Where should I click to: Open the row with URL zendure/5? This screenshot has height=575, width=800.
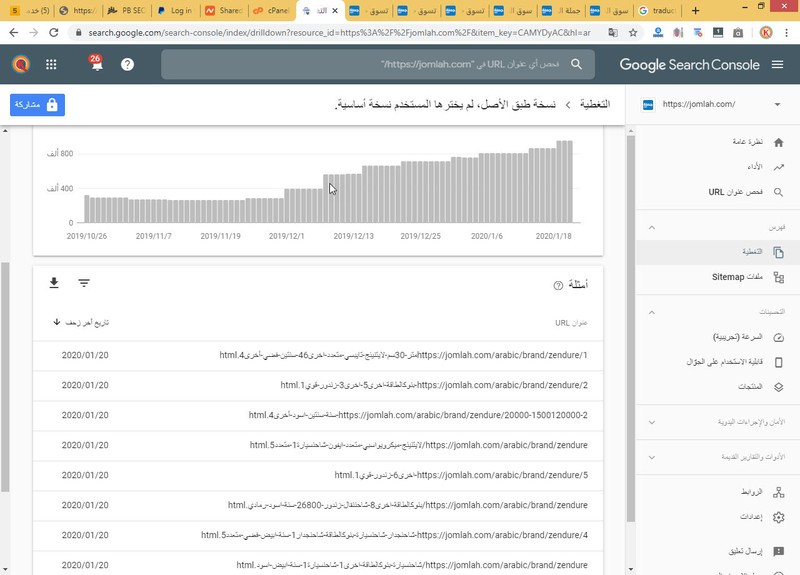318,475
